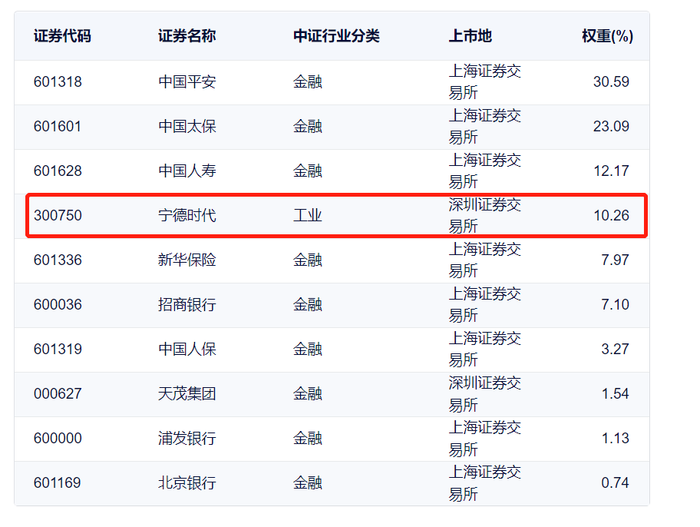The height and width of the screenshot is (527, 700).
Task: Click the 证券代码 column header
Action: 62,36
